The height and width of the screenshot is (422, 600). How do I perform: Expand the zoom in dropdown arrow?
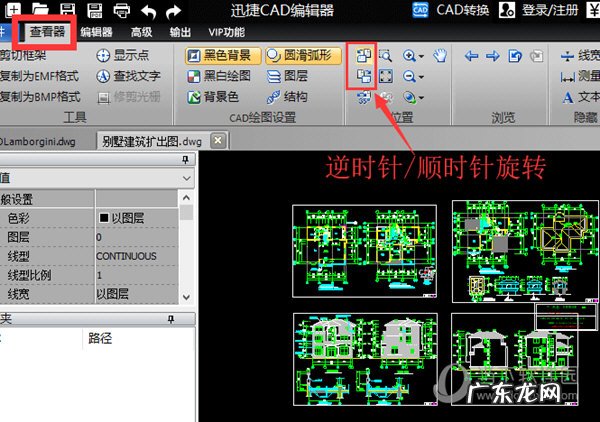tap(421, 57)
